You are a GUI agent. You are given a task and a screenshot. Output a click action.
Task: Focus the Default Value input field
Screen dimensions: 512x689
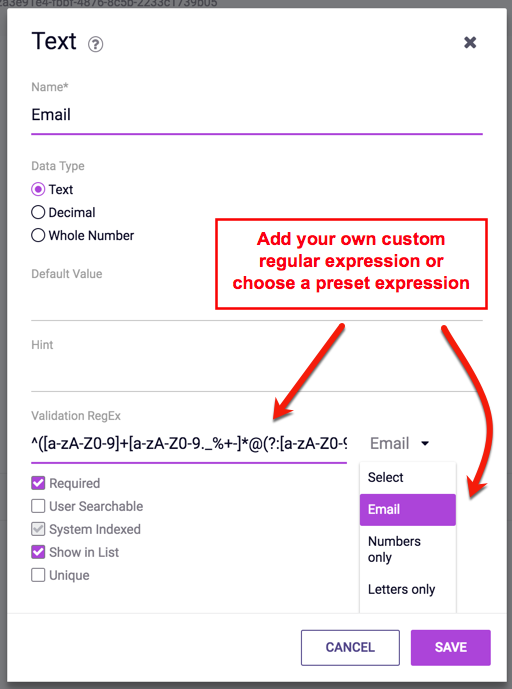(x=257, y=303)
